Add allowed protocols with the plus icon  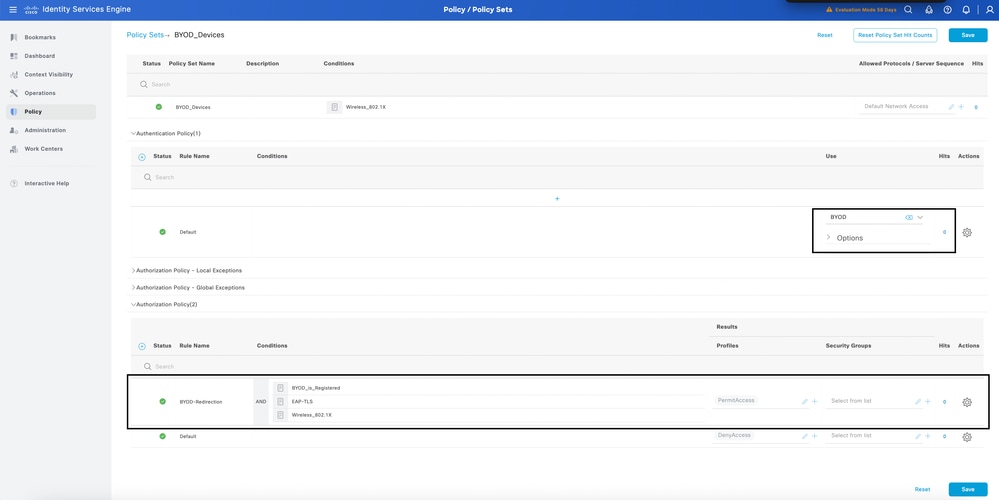961,107
